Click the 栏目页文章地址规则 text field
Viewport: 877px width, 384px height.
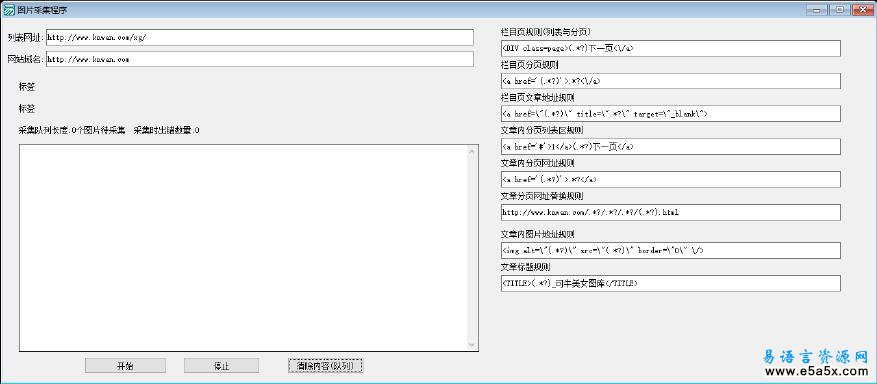pyautogui.click(x=671, y=113)
